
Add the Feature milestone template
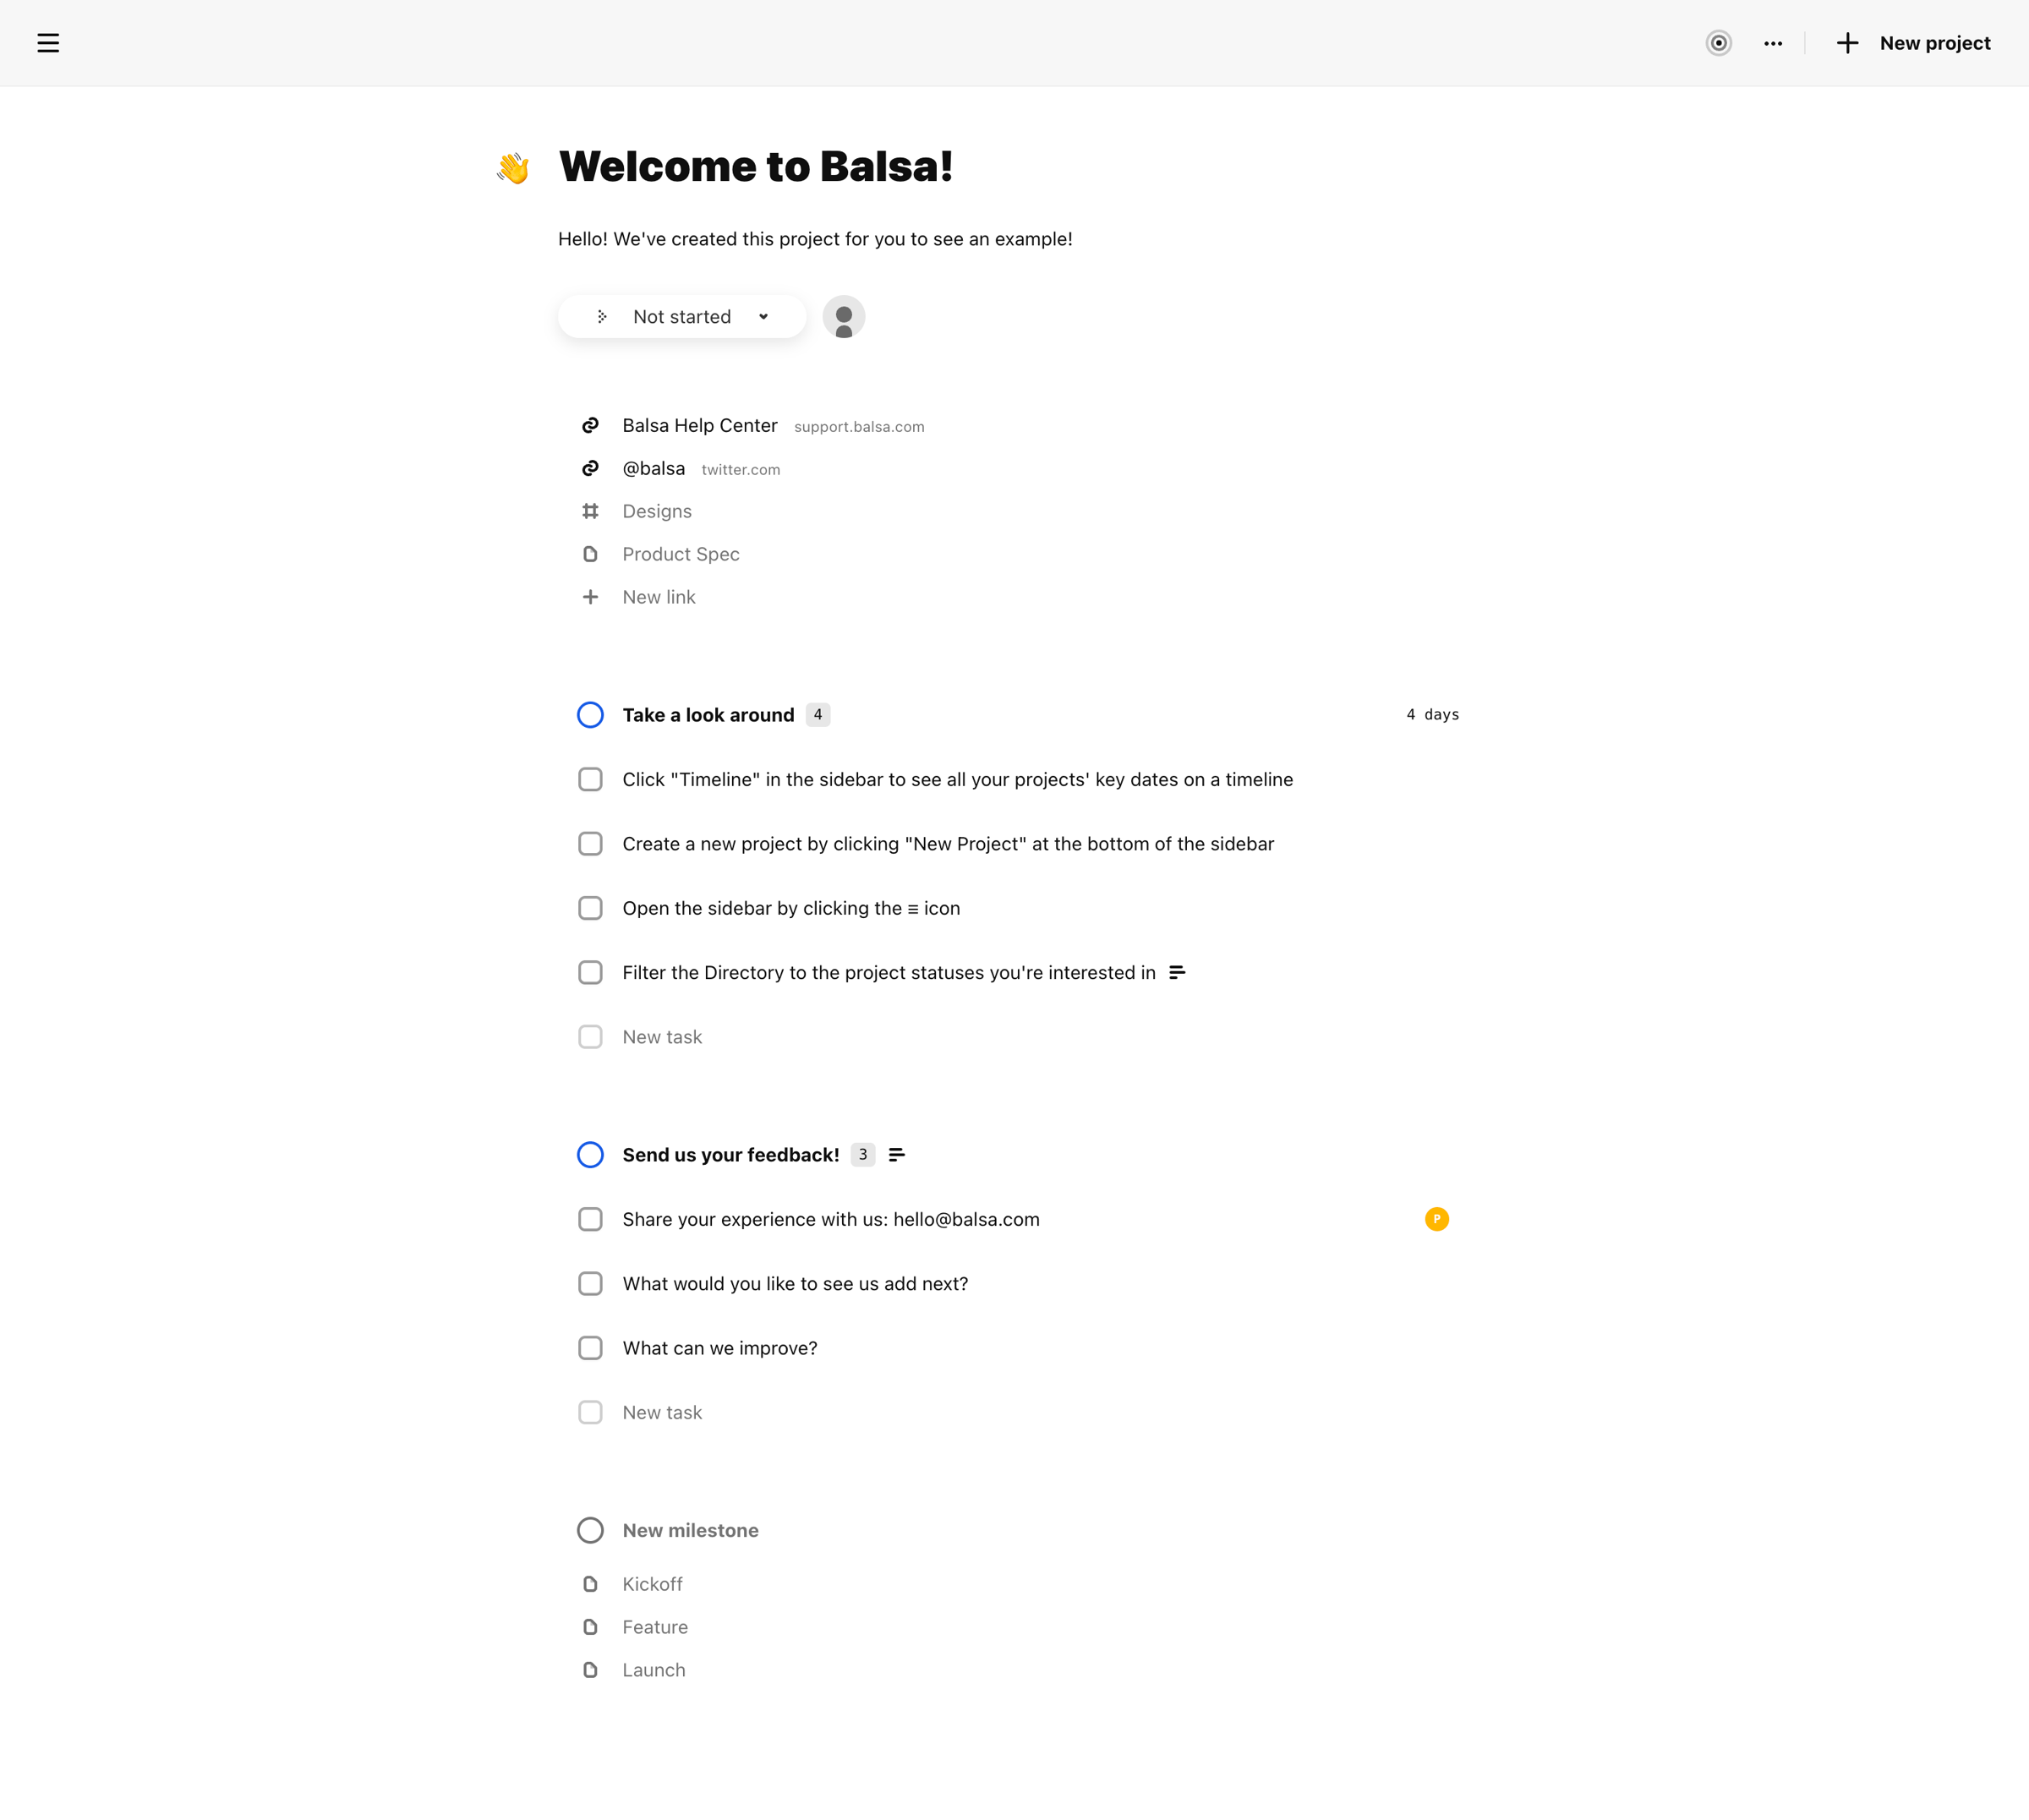click(654, 1627)
